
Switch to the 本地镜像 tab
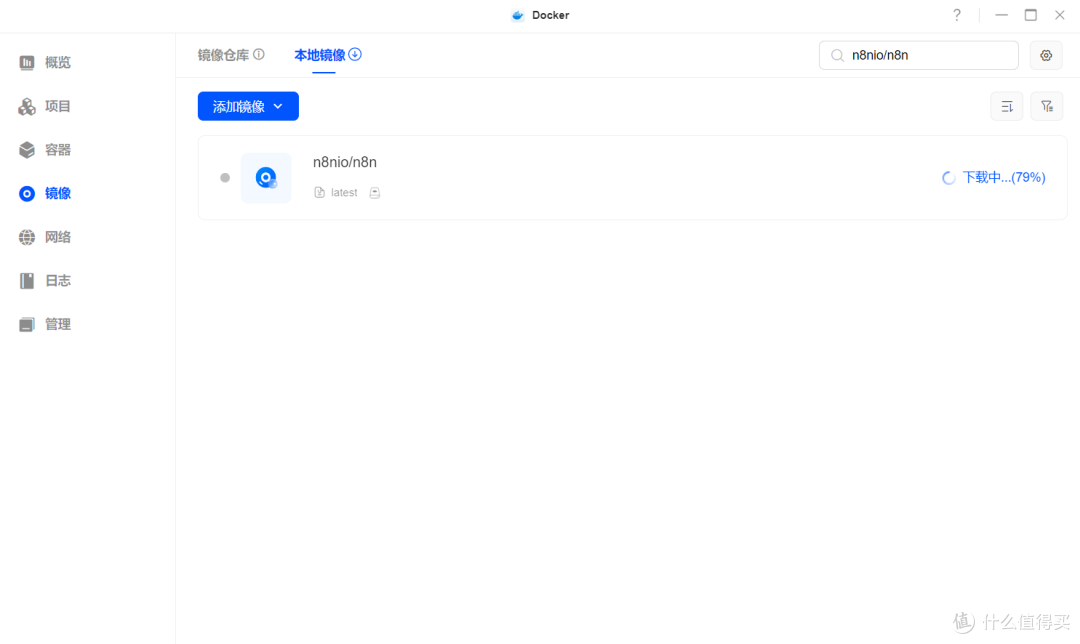point(320,55)
